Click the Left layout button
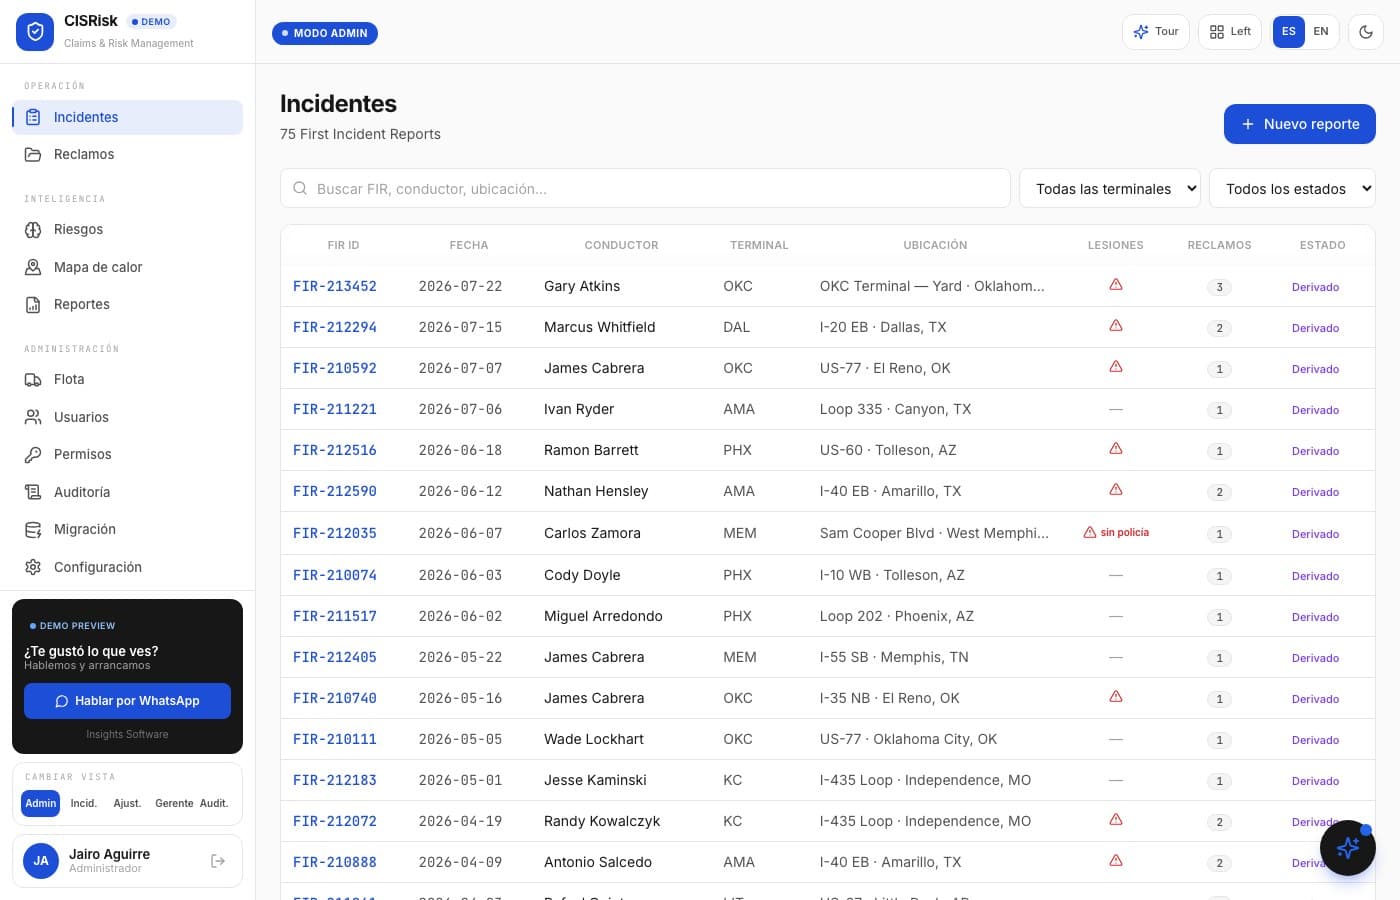 pyautogui.click(x=1230, y=32)
